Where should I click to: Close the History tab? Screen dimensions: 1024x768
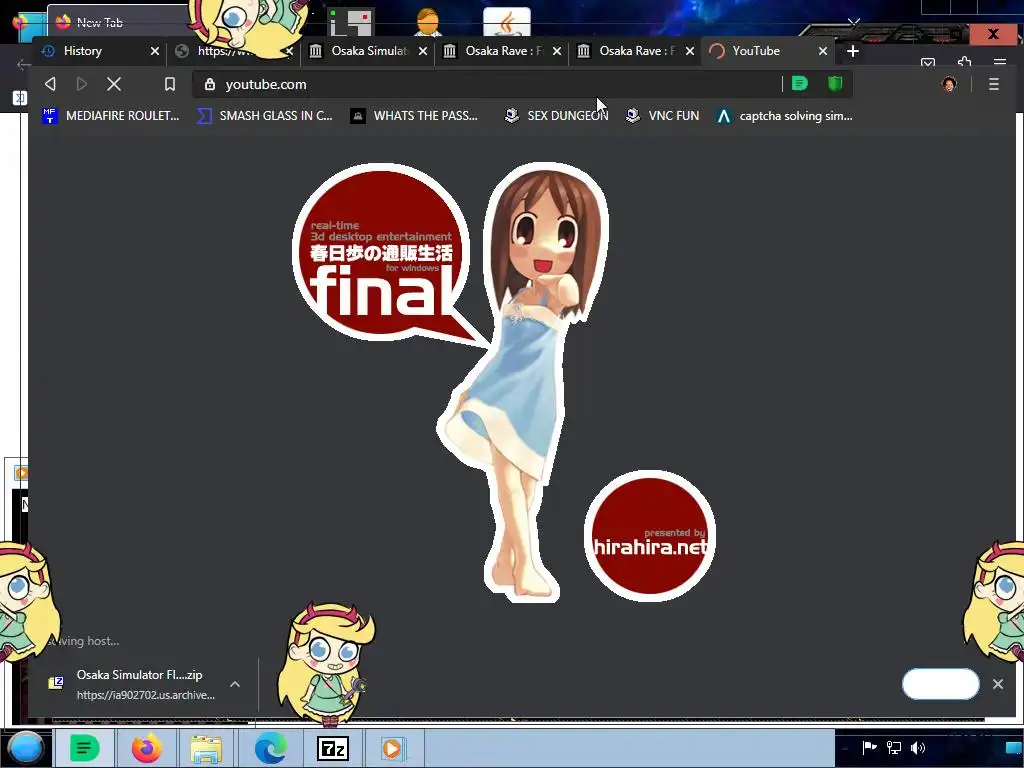155,51
